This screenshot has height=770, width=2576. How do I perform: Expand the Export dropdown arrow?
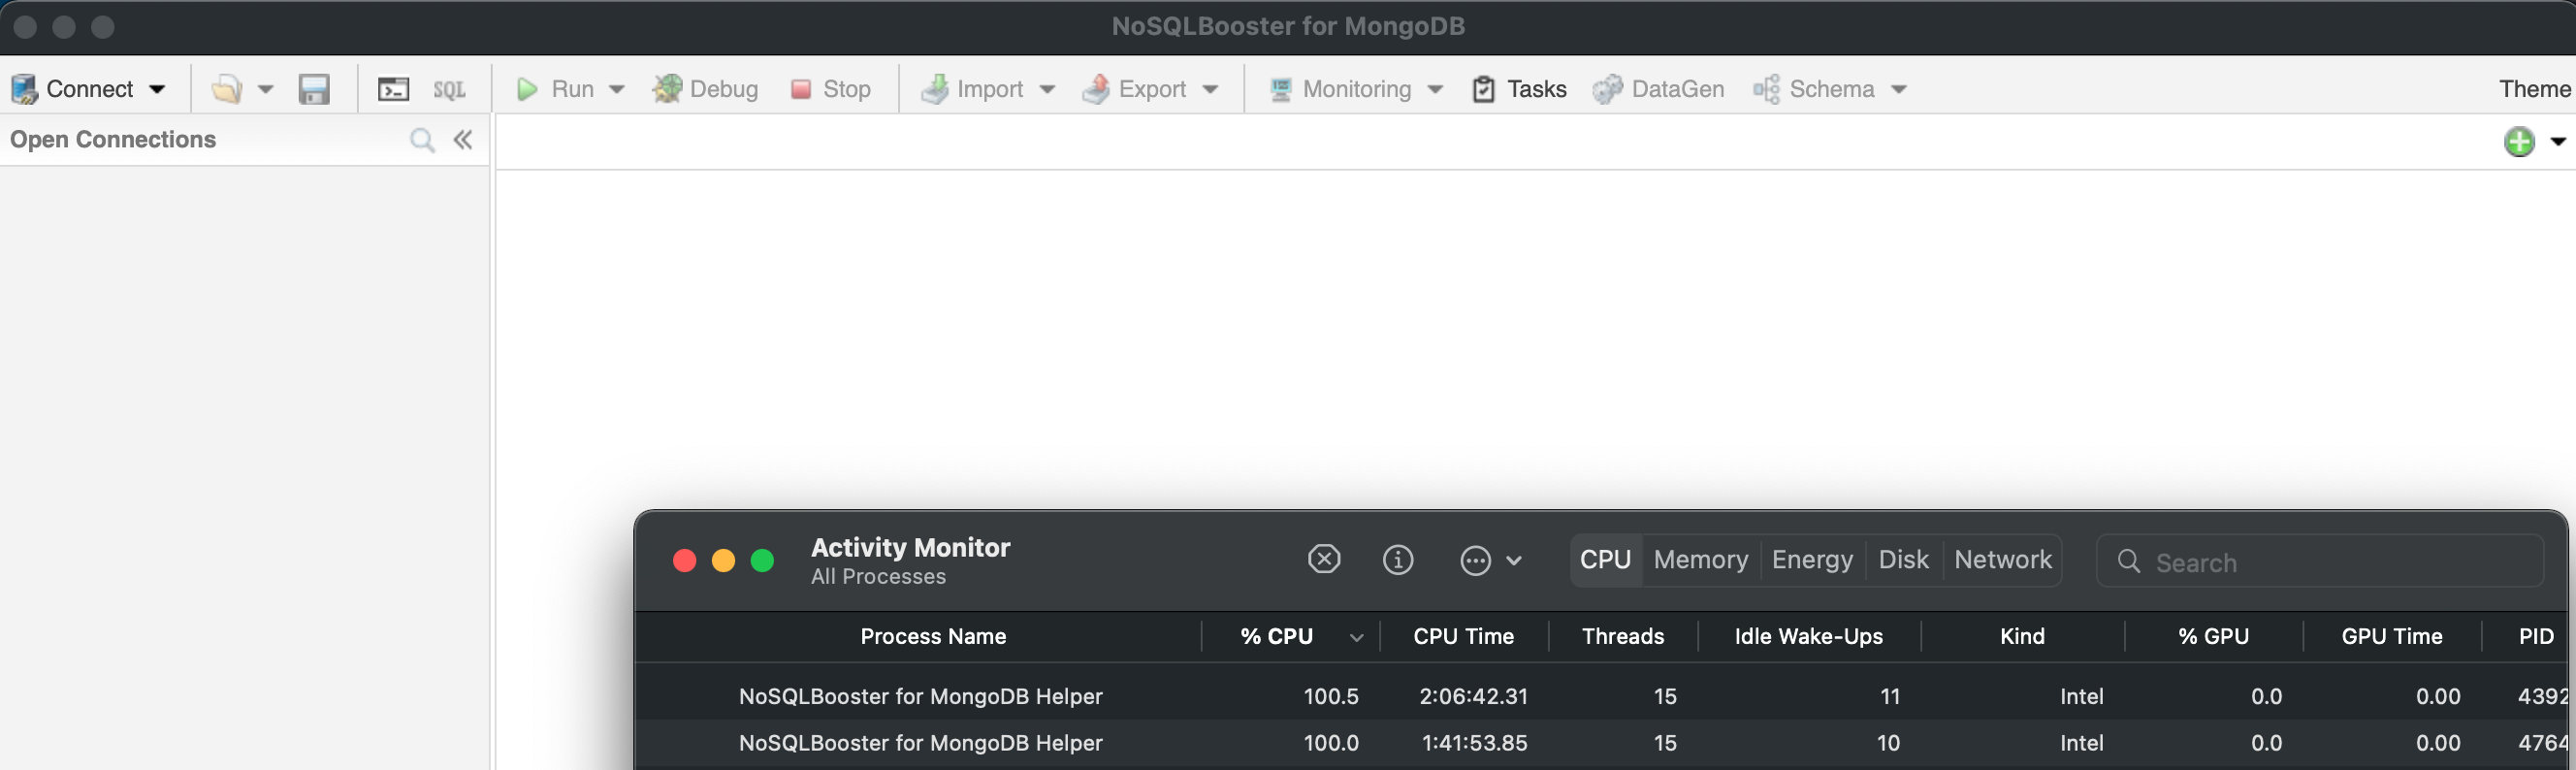pos(1210,89)
